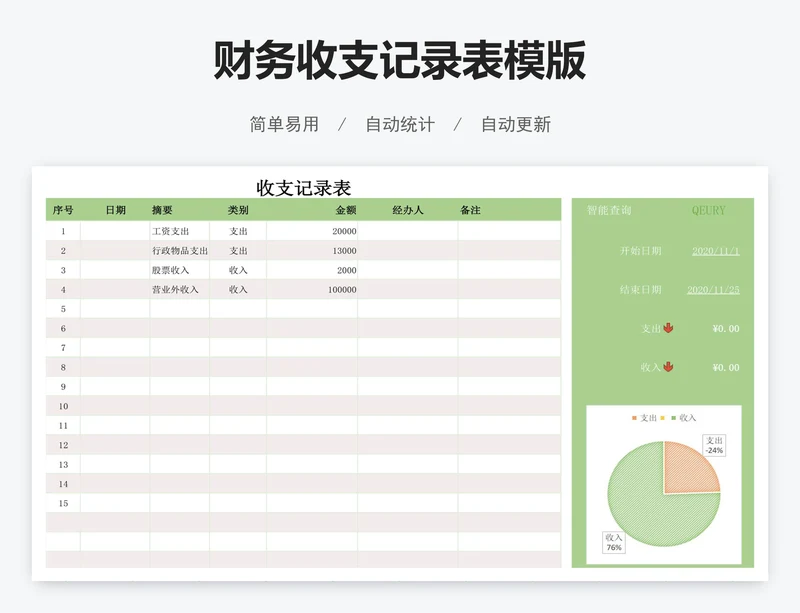Click the 财务收支记录表模版 main heading
Screen dimensions: 800x613
399,60
